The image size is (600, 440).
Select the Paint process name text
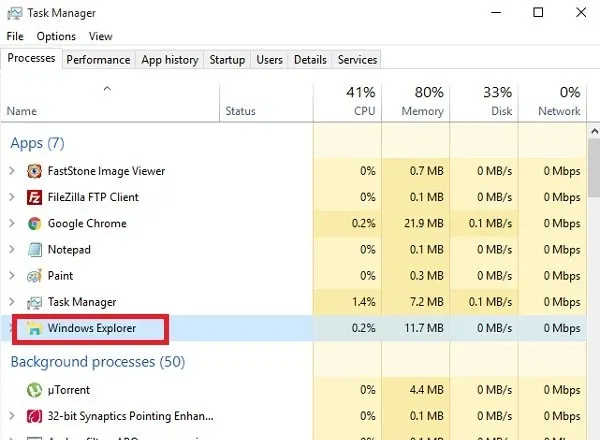click(60, 276)
